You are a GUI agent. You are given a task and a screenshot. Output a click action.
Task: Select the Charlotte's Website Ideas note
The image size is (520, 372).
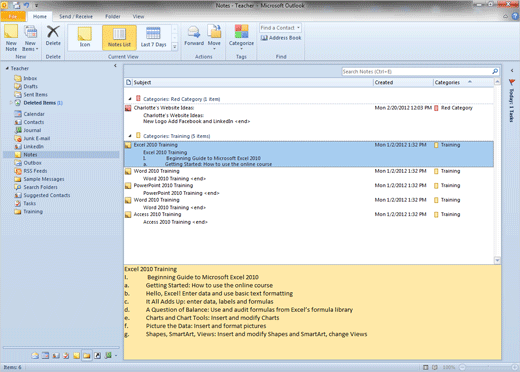click(309, 114)
